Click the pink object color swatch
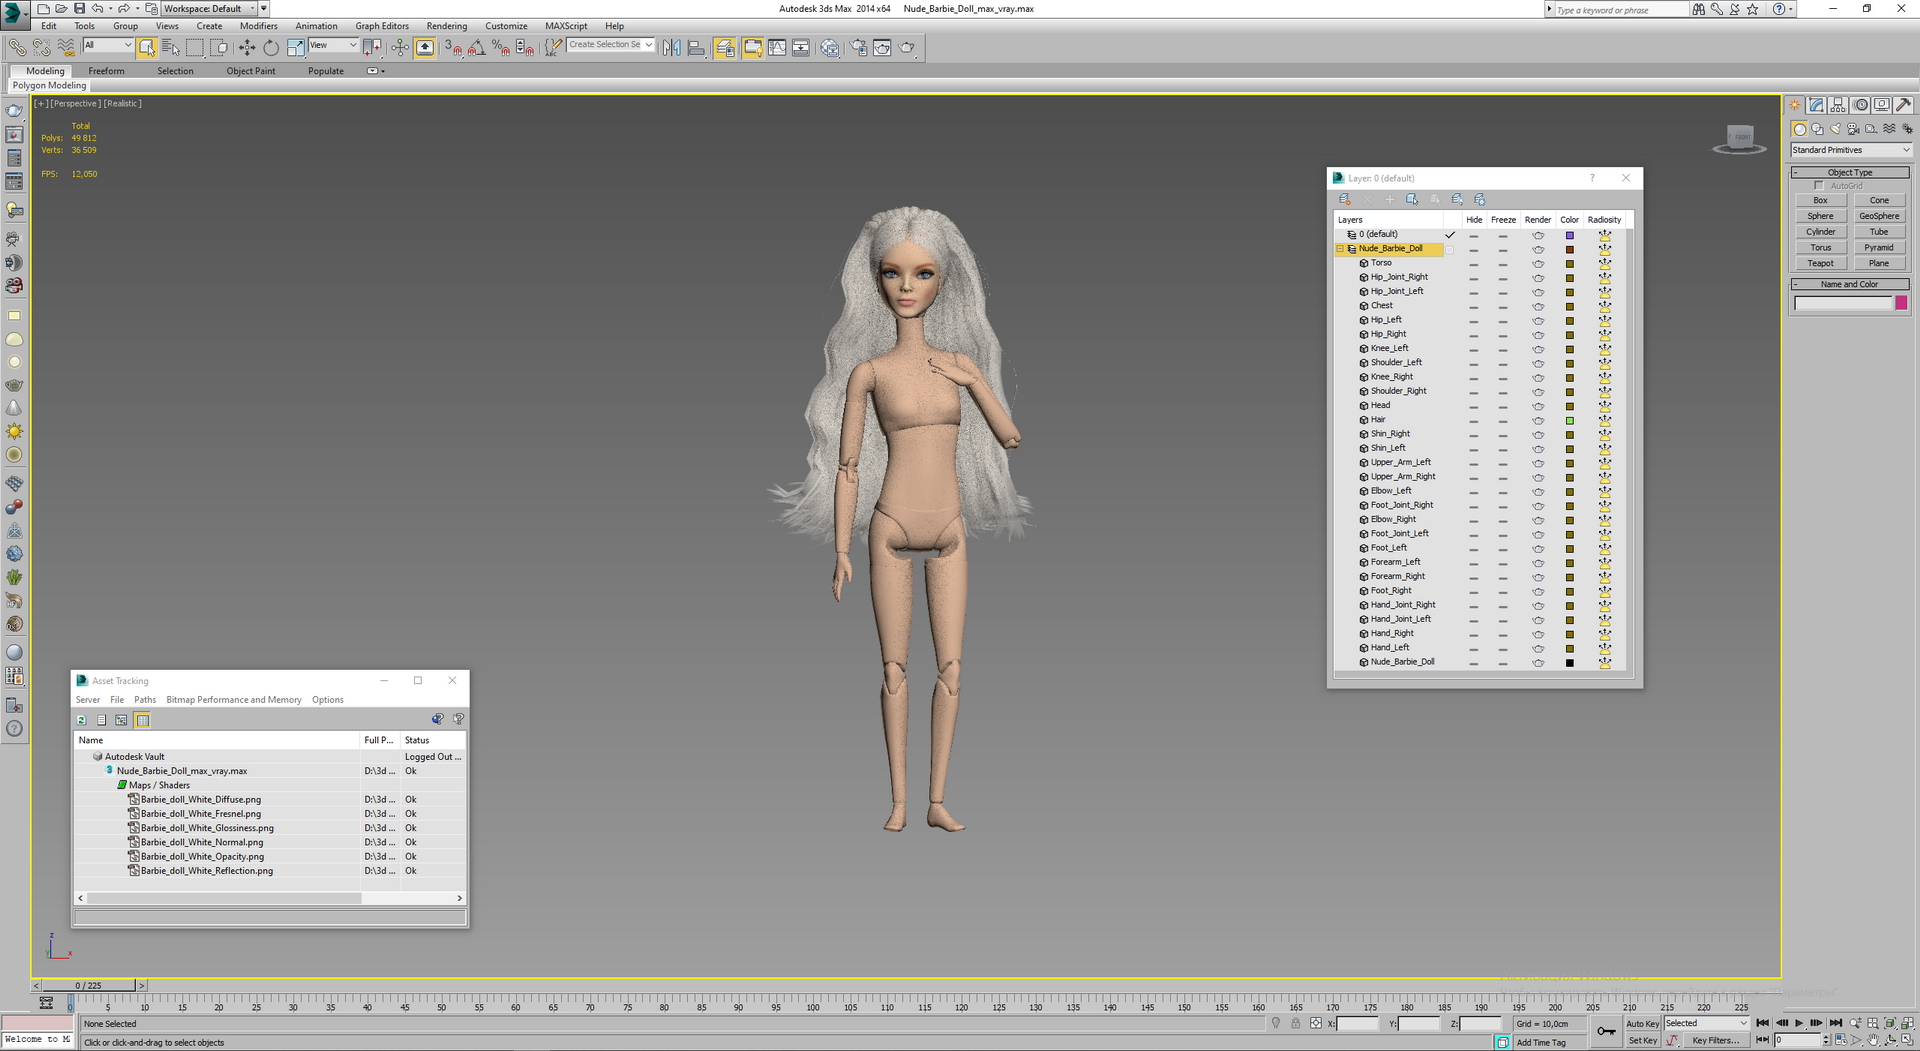1920x1051 pixels. [1901, 303]
